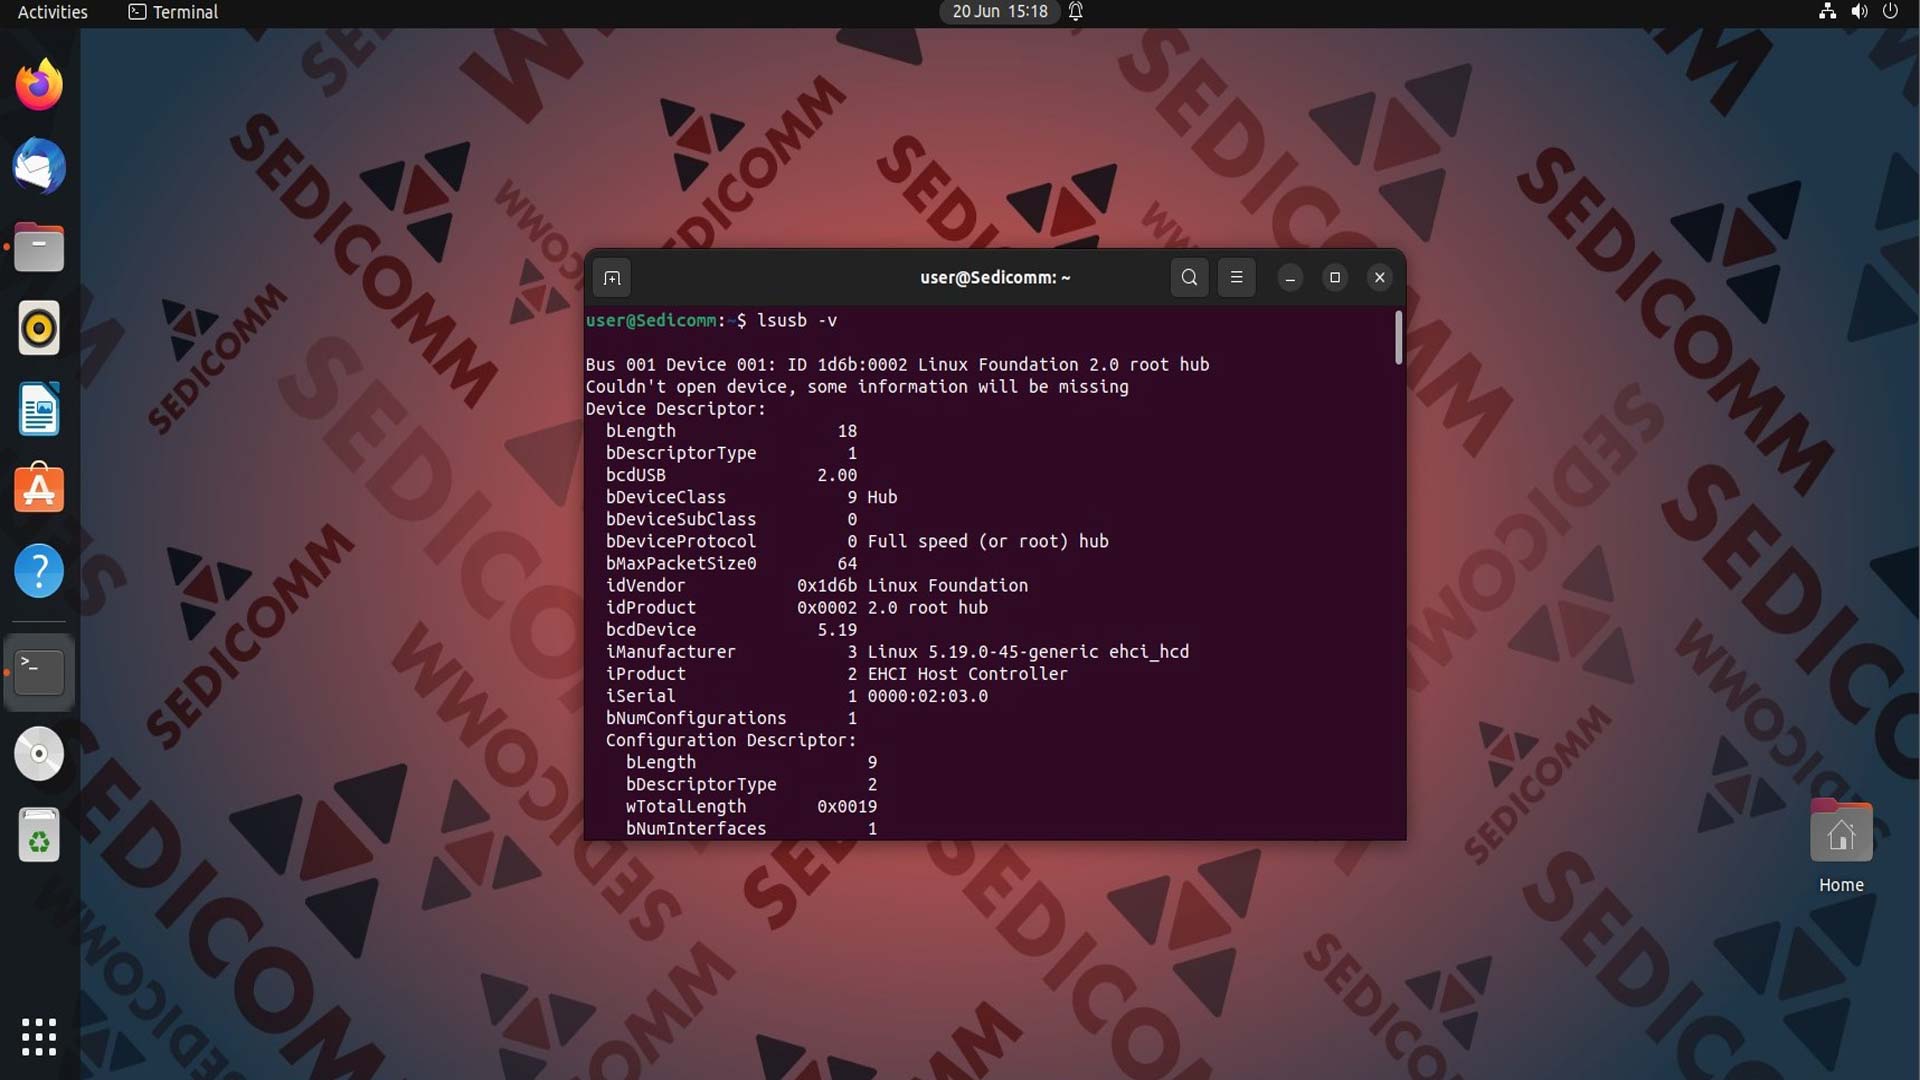
Task: Click the 'lsusb -v' command text
Action: click(797, 321)
